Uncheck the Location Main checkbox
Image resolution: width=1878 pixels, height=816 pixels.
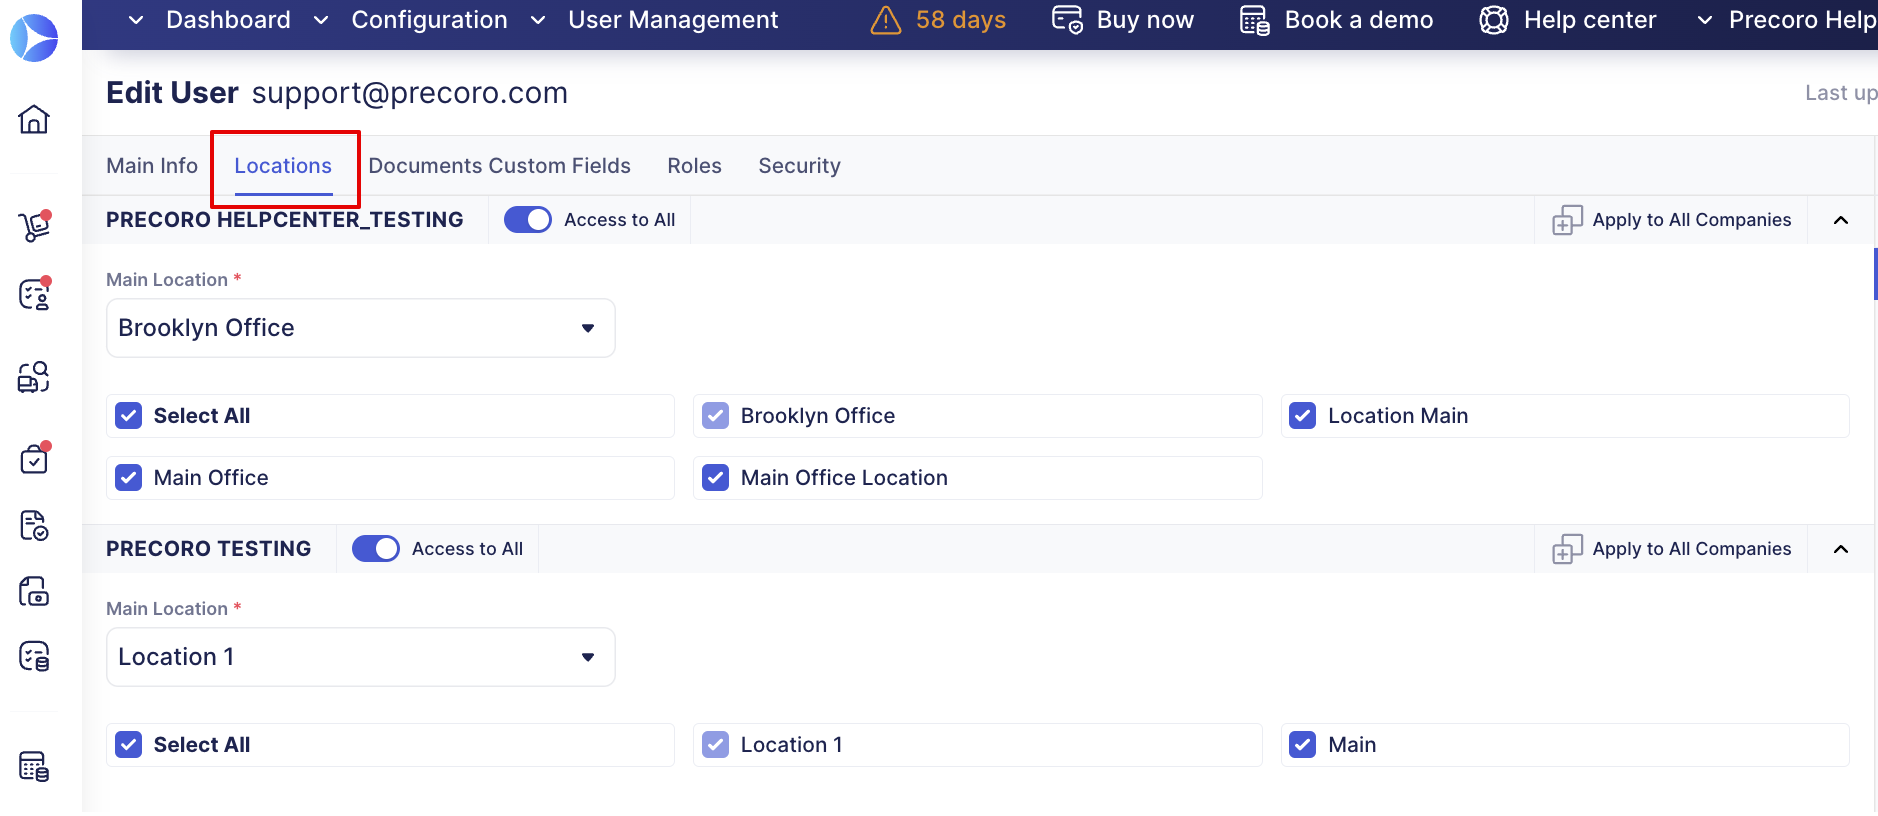click(x=1302, y=416)
